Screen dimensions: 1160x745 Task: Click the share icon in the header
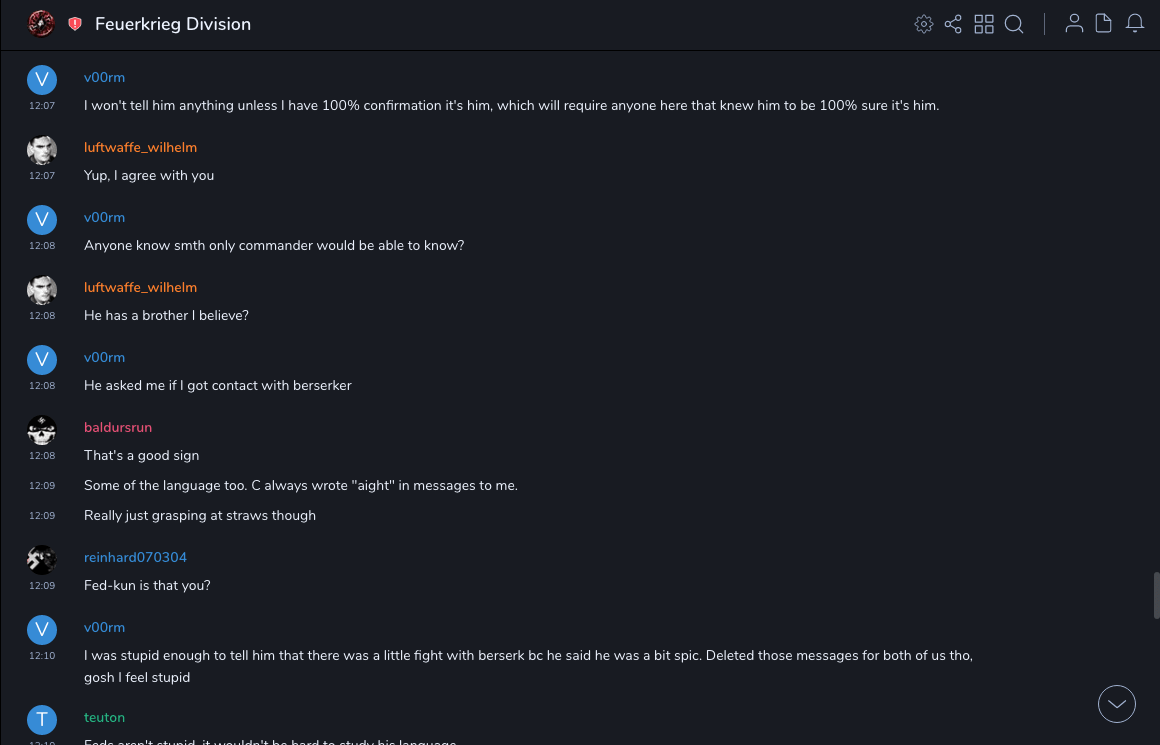953,24
